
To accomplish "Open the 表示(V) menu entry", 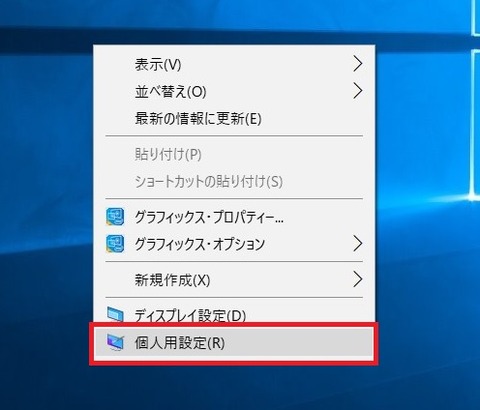I will click(x=234, y=64).
